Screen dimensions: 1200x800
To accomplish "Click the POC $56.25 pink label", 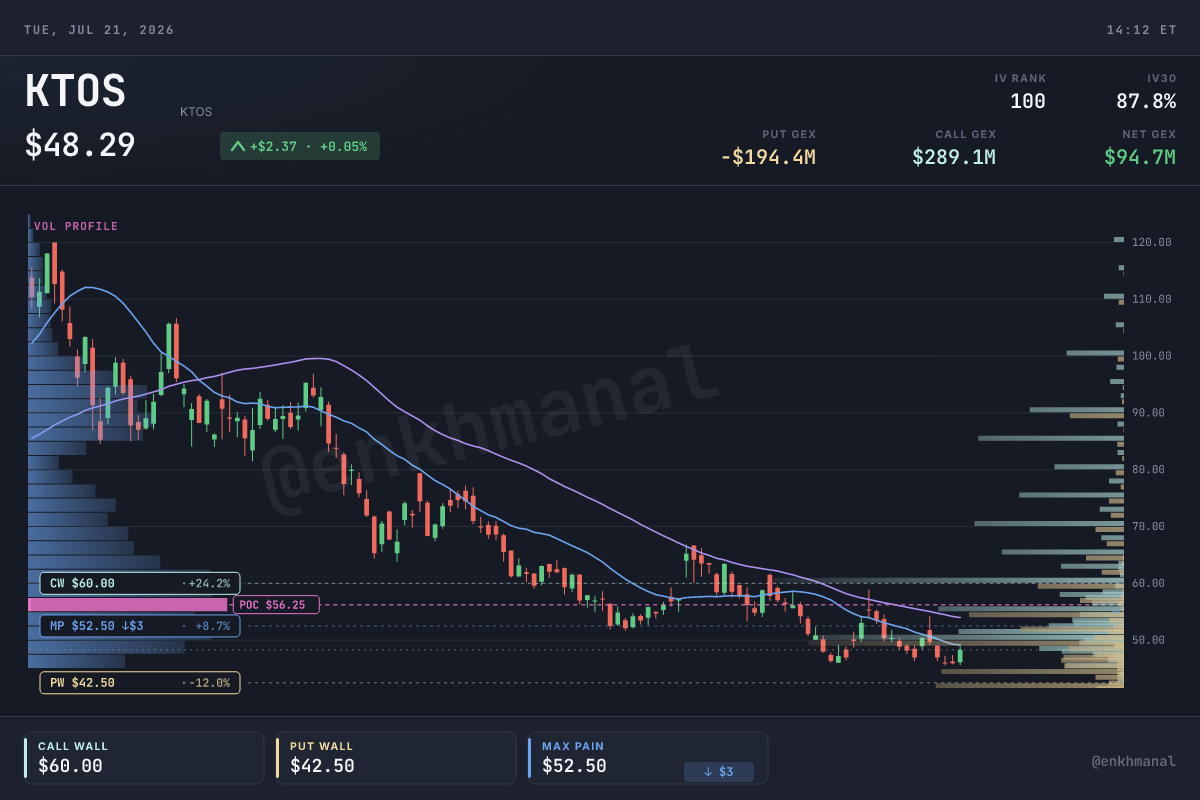I will (x=276, y=605).
